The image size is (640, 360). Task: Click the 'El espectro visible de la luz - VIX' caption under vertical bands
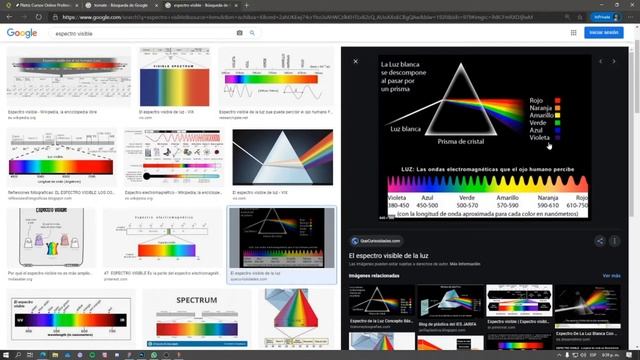[167, 112]
